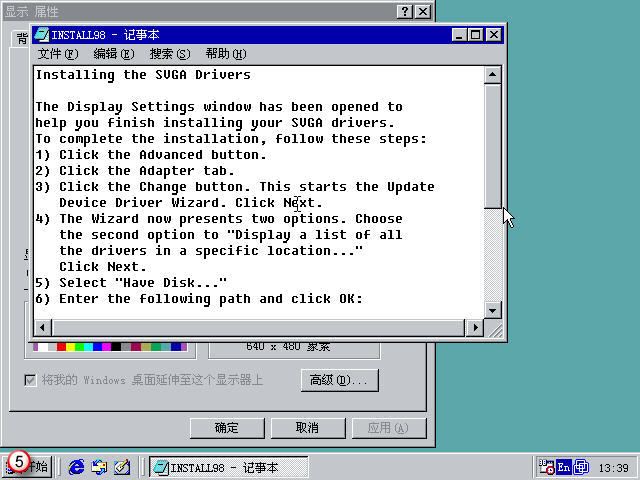
Task: Click the display monitor tray icon
Action: tap(581, 467)
